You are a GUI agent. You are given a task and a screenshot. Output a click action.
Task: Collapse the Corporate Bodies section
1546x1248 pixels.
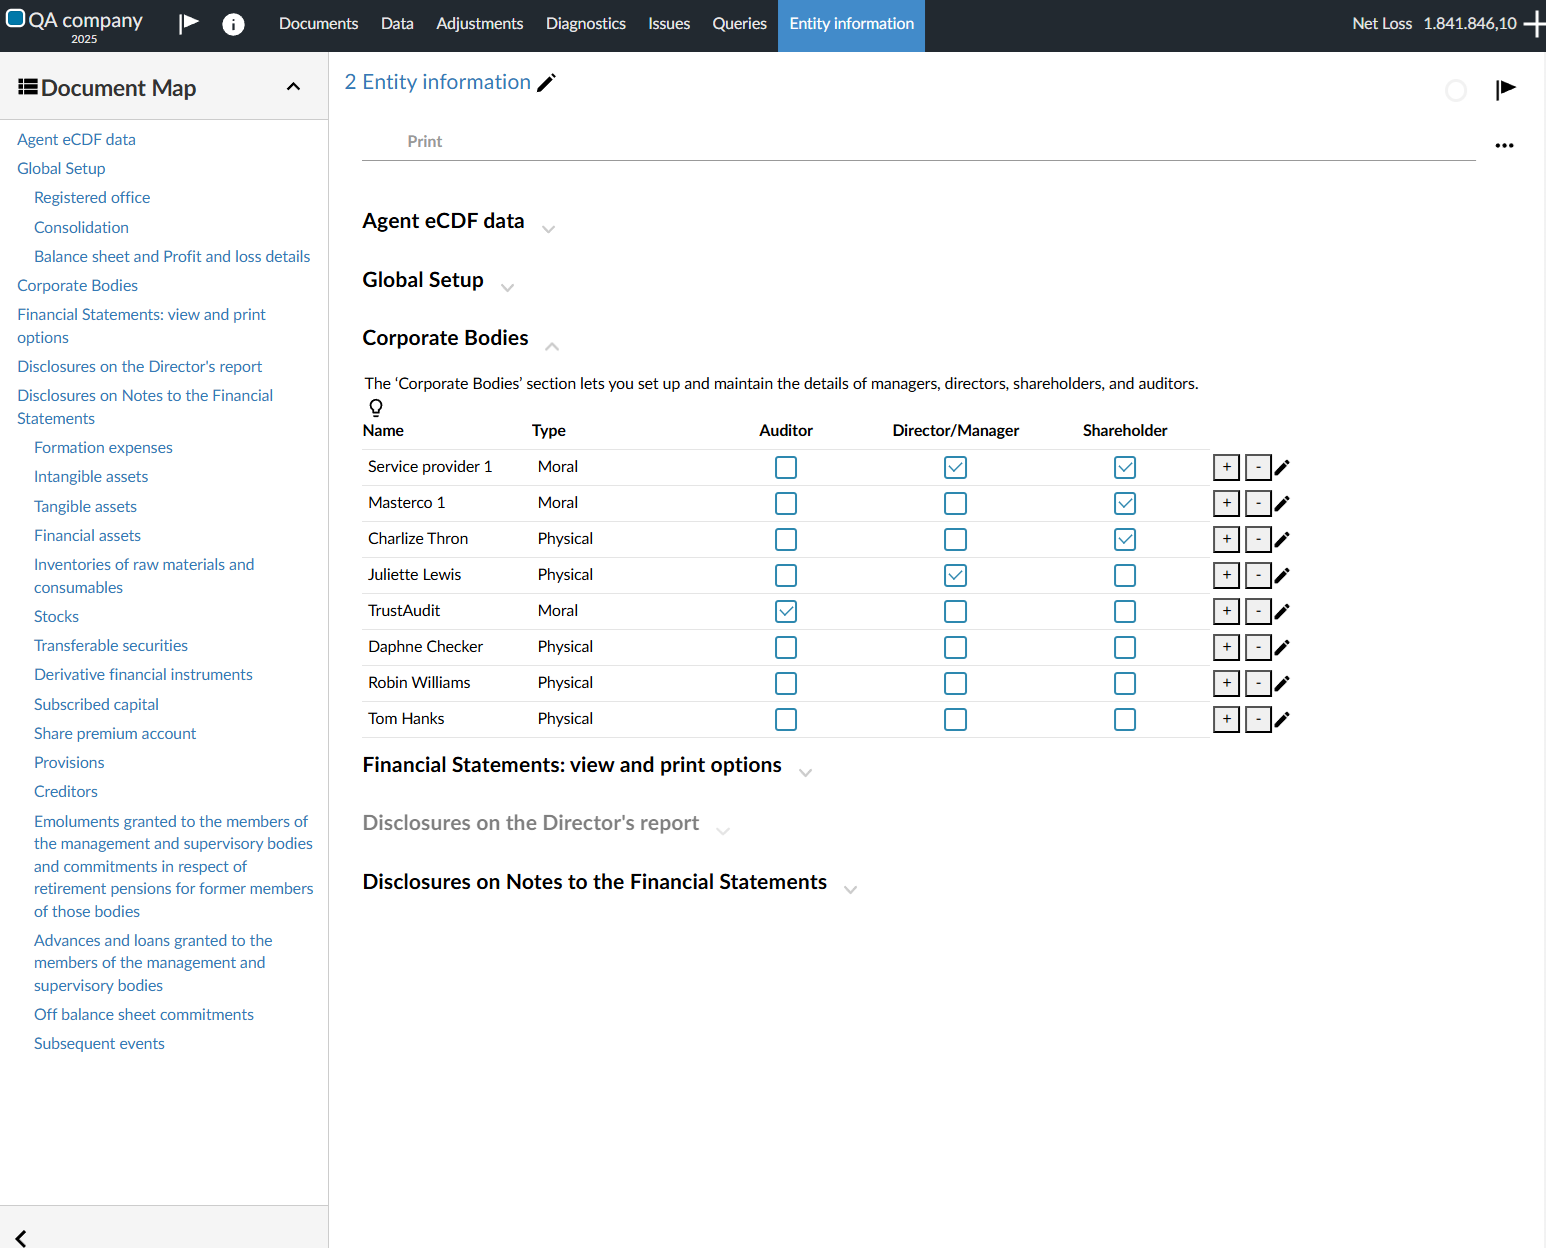point(552,346)
